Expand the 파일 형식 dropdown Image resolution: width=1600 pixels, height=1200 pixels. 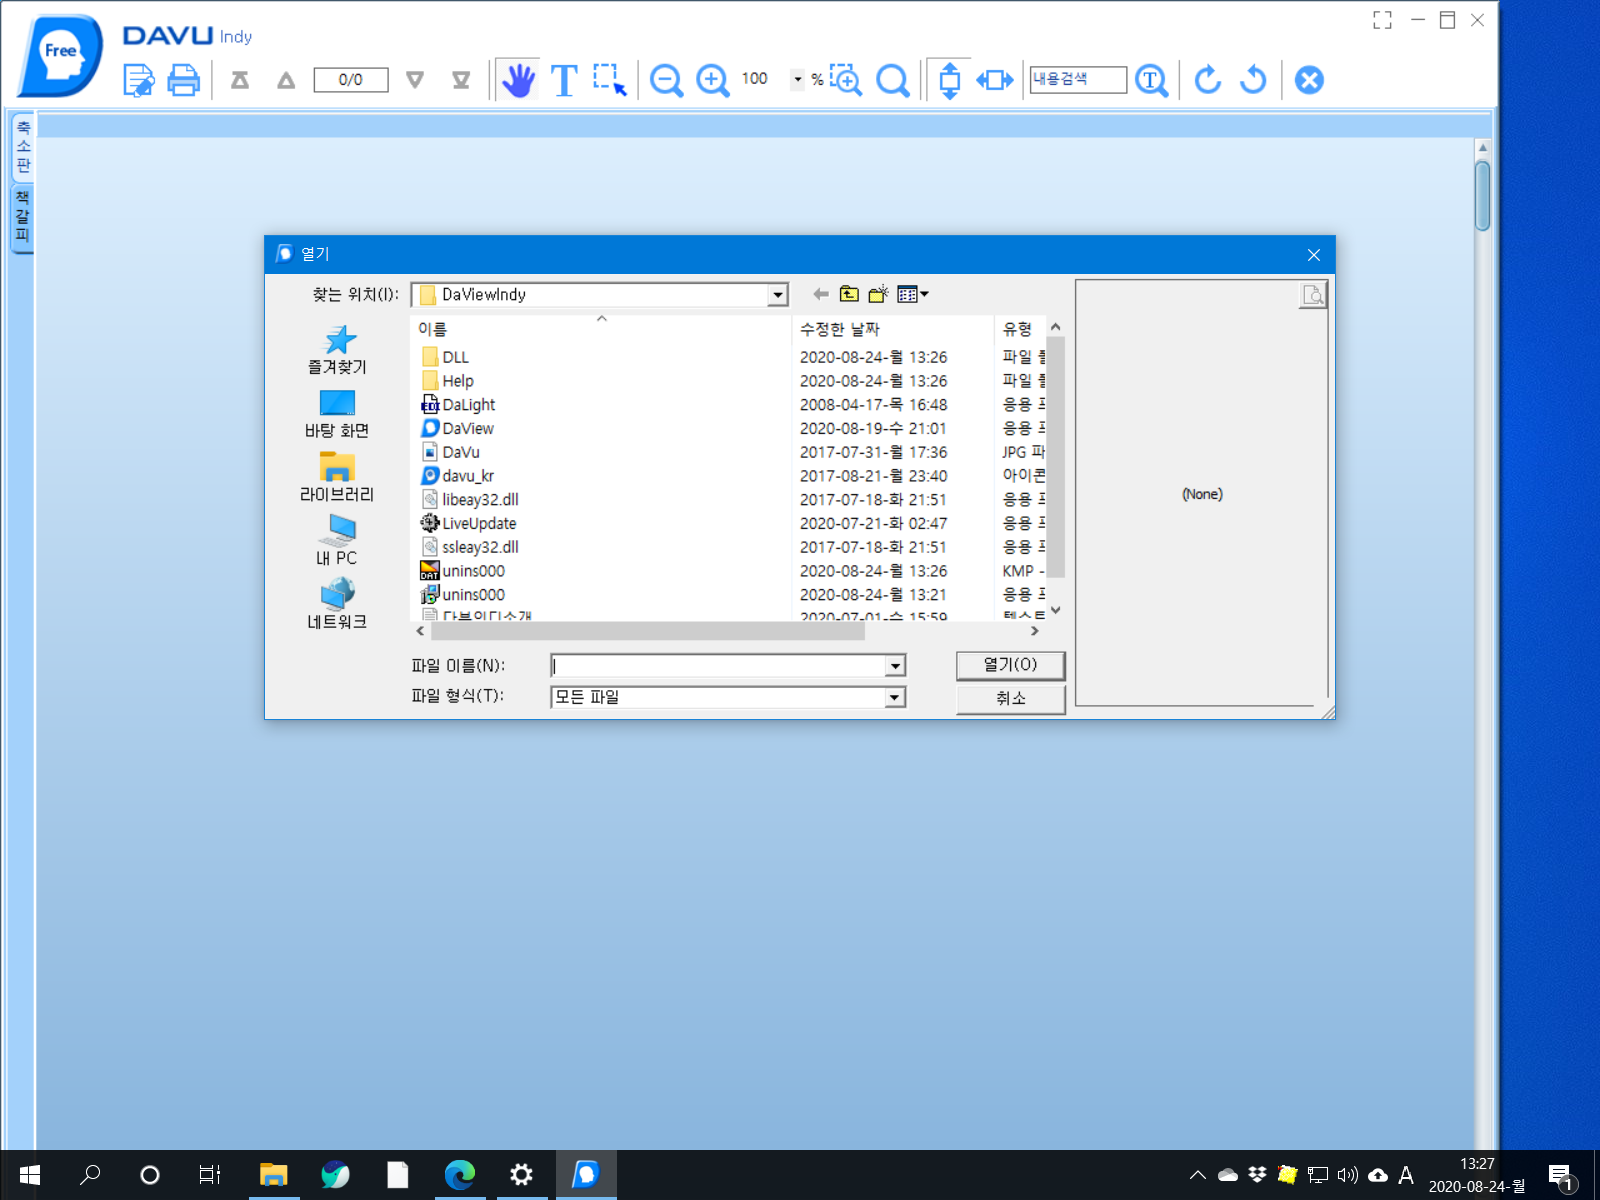pyautogui.click(x=895, y=698)
